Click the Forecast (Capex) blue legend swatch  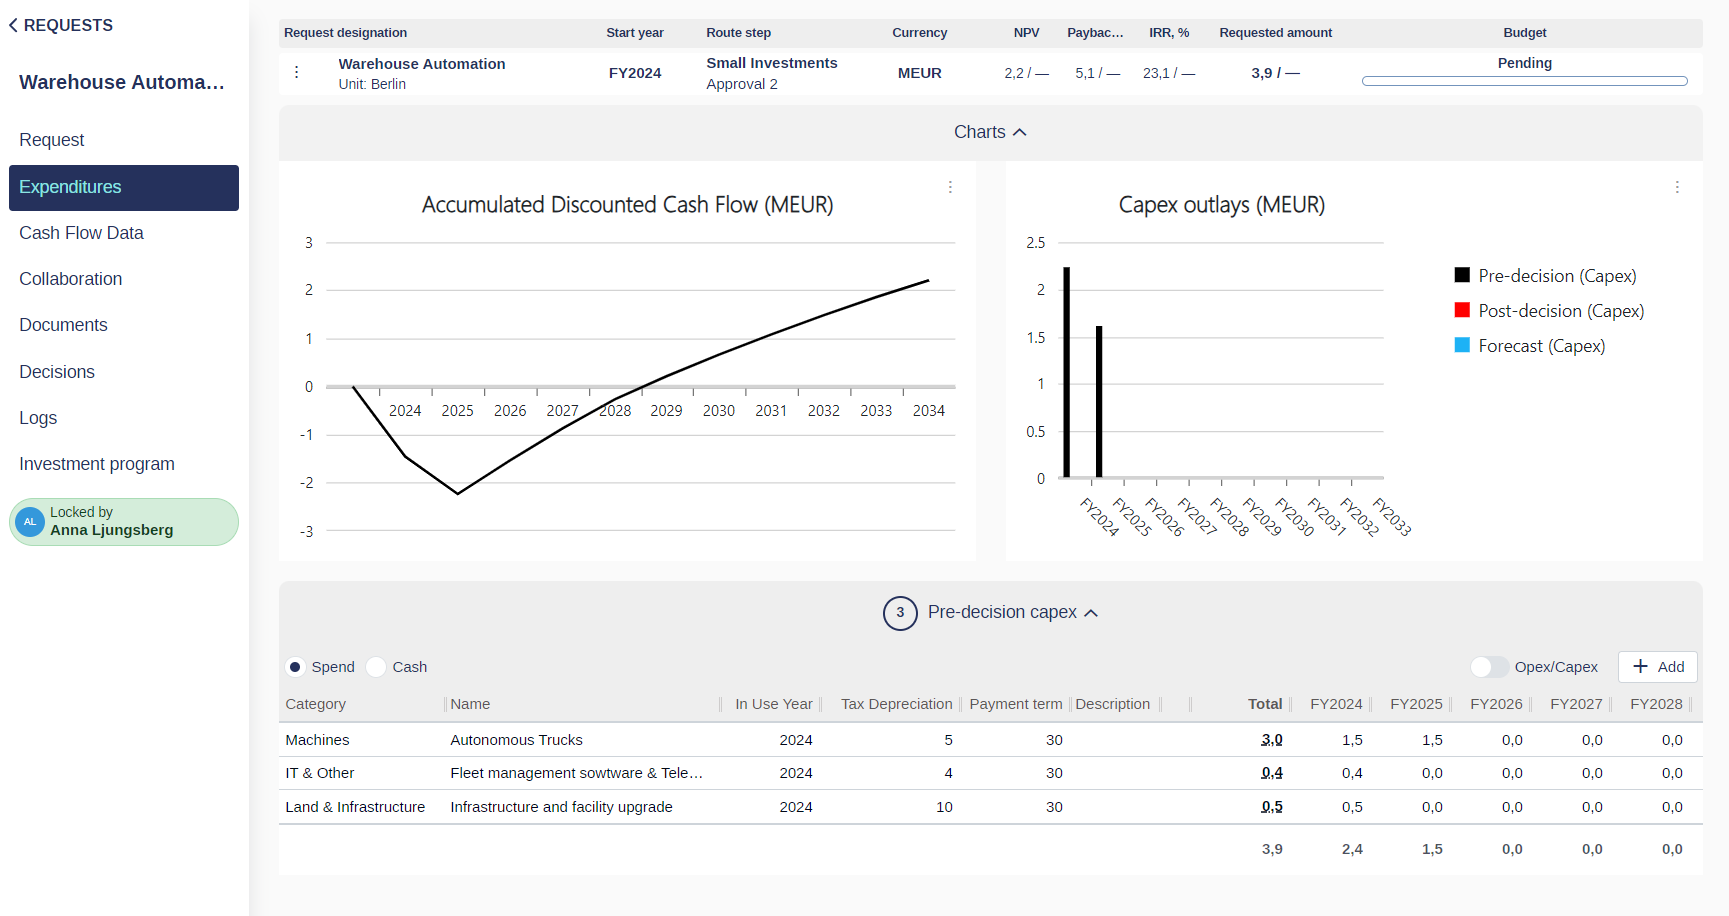tap(1462, 345)
